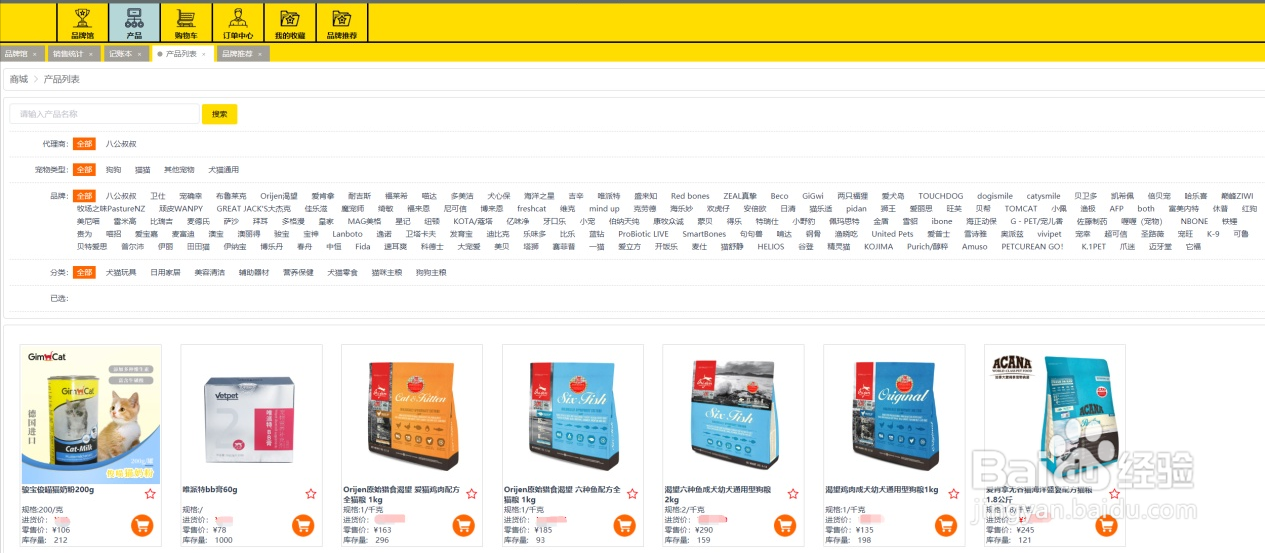
Task: Star 渴望鸡肉成犬幼犬通用型狗粮1kg
Action: tap(954, 494)
